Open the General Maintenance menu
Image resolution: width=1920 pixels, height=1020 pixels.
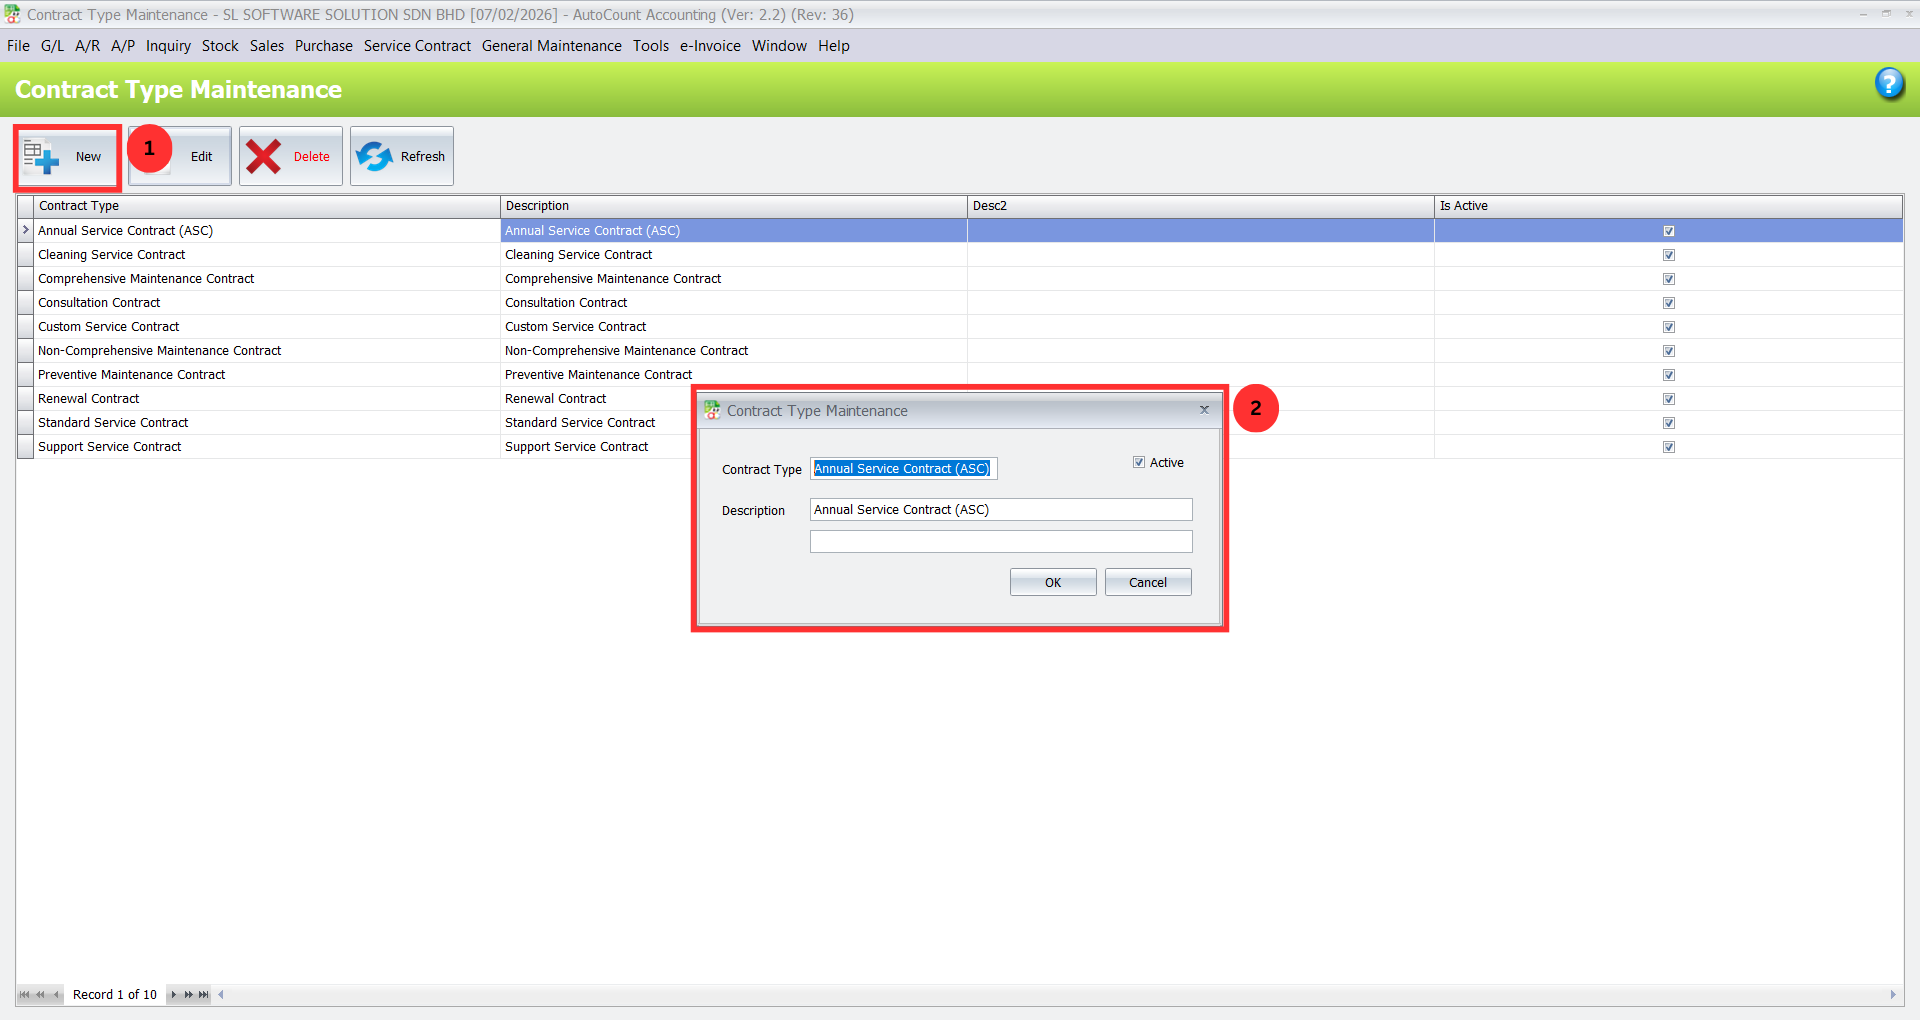[551, 46]
